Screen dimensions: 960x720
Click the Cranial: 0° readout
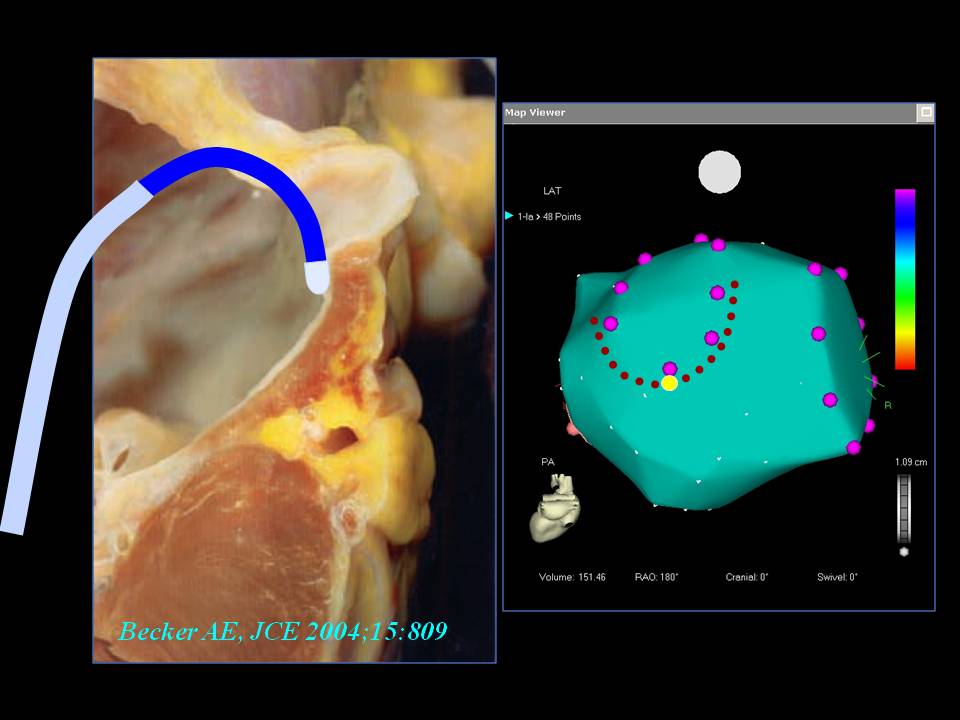click(x=747, y=577)
